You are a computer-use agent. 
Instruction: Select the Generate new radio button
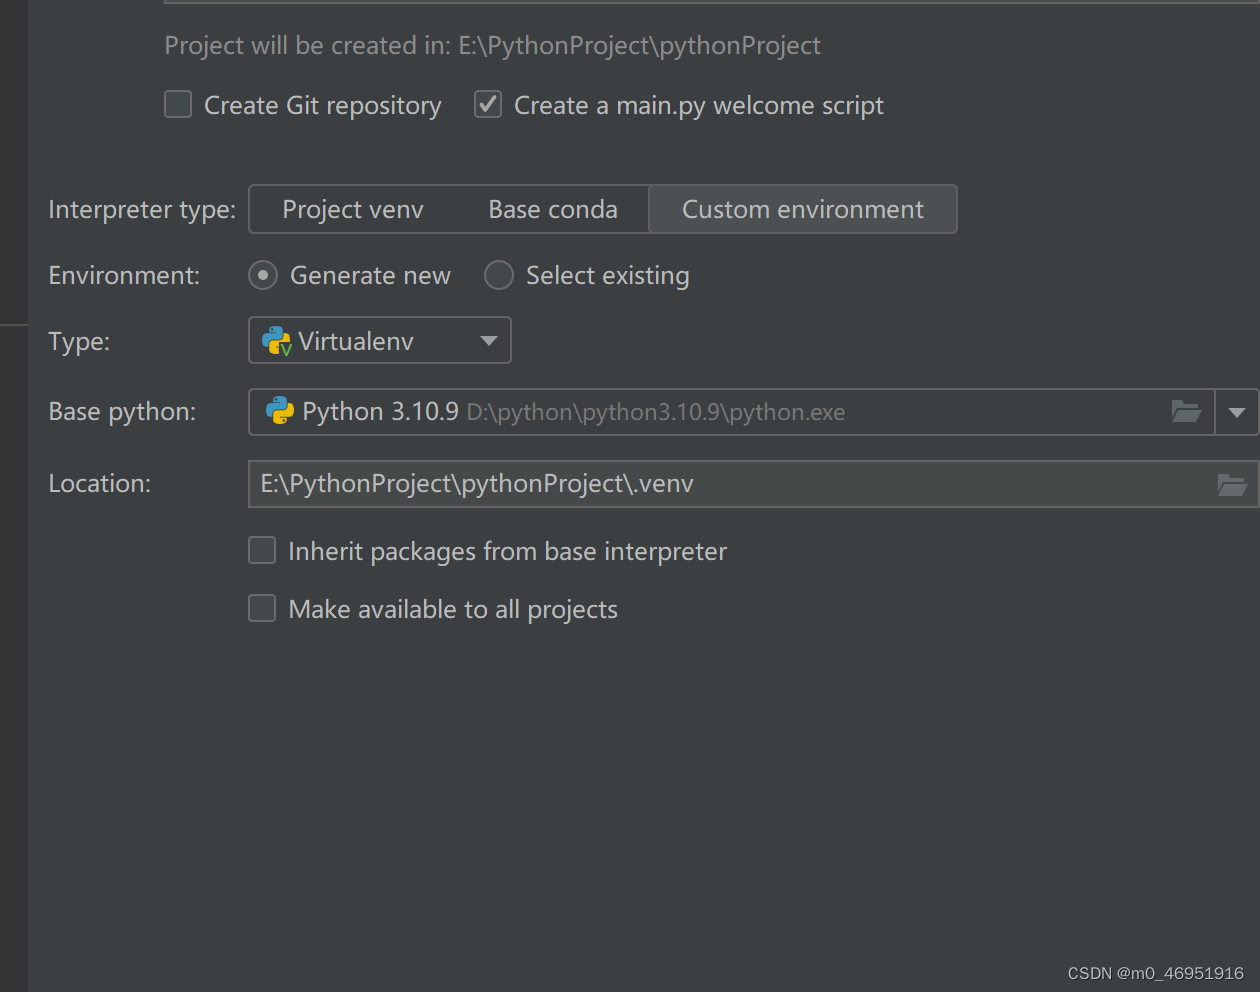[262, 275]
